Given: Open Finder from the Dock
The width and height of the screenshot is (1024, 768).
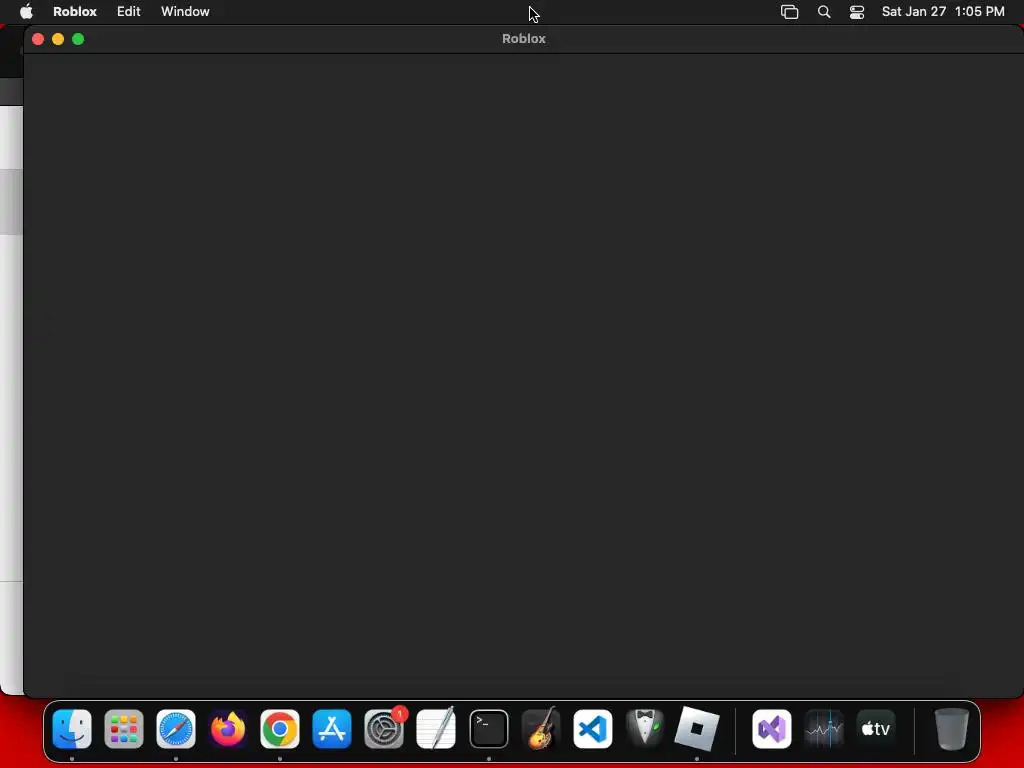Looking at the screenshot, I should (72, 729).
